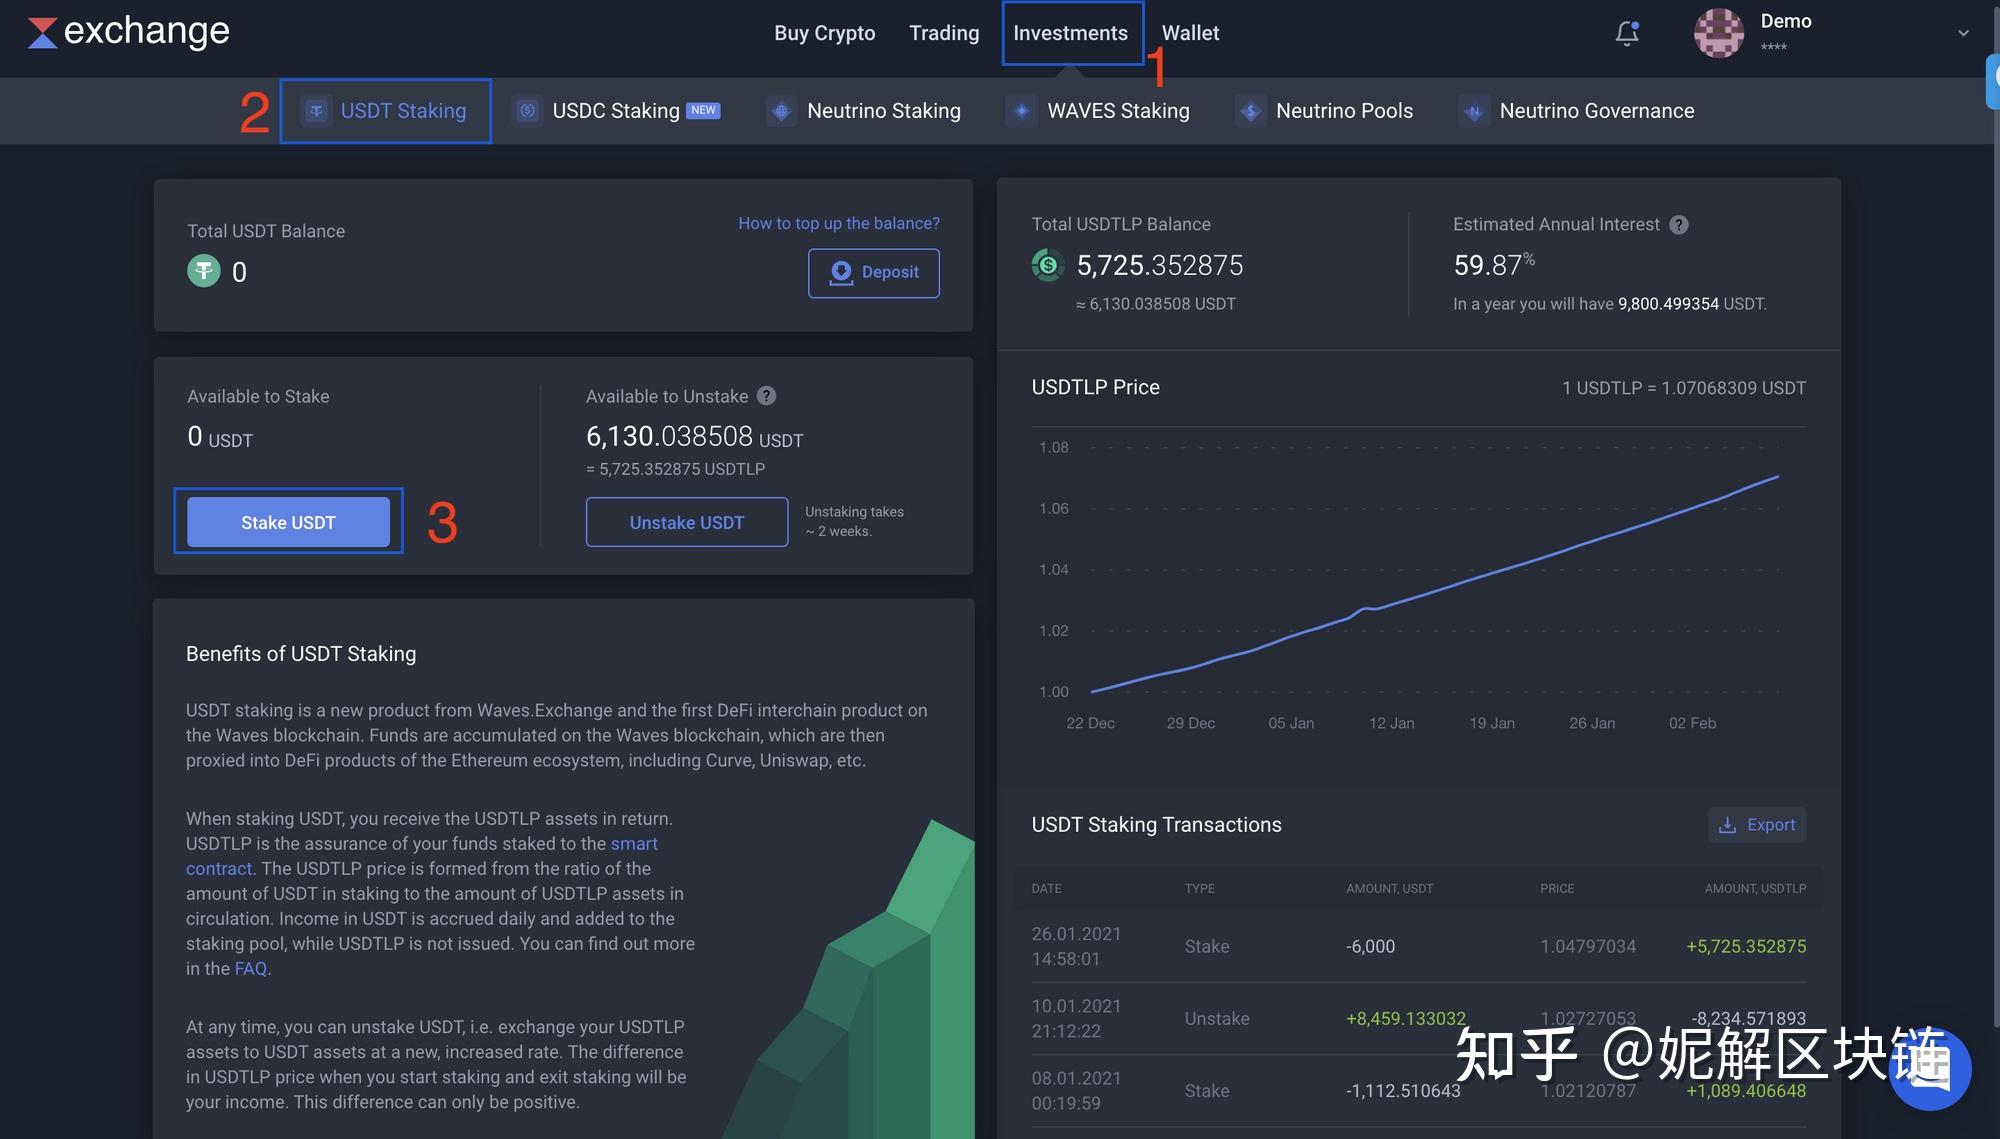Click the WAVES Staking tab icon
Screen dimensions: 2000x1139
coord(1021,111)
